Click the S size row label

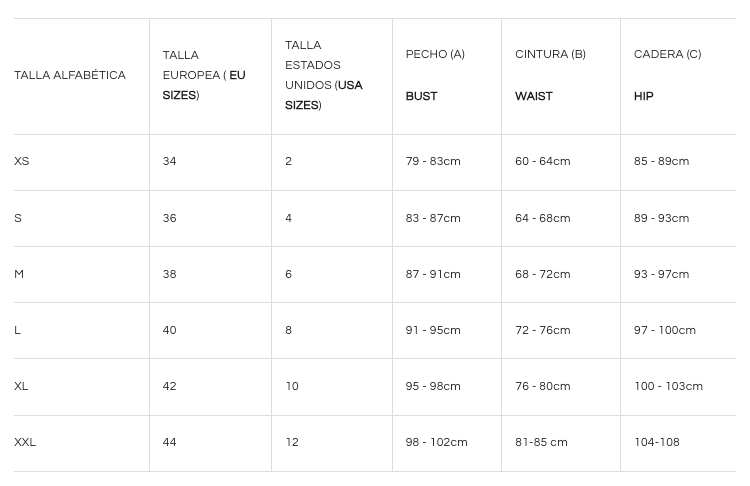pos(18,218)
